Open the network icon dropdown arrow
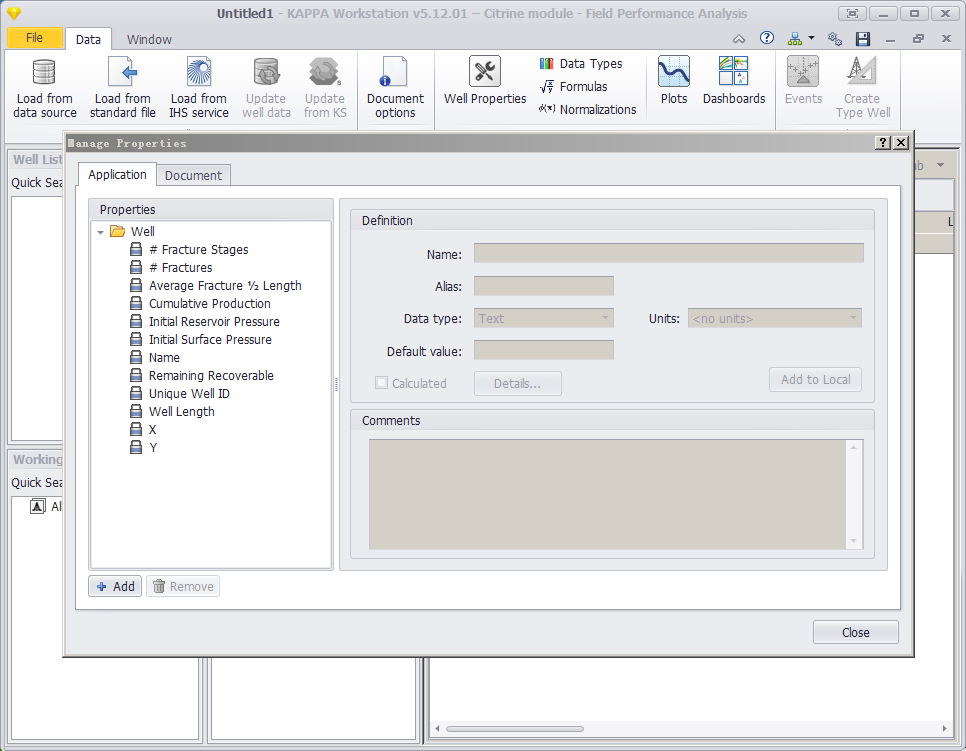 pos(811,38)
